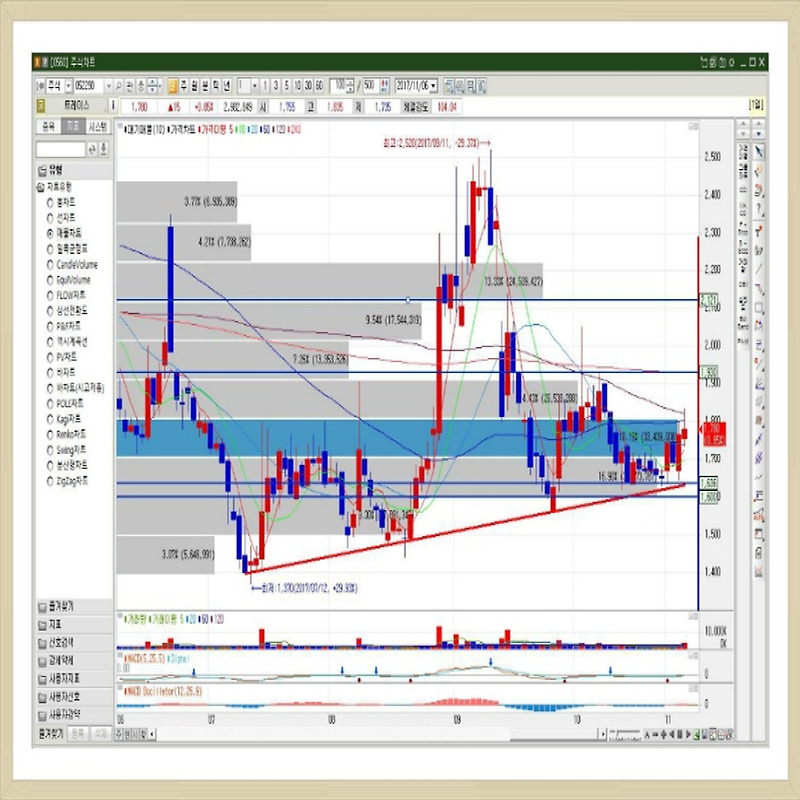Select the Kagi차트 radio option
800x800 pixels.
(50, 419)
